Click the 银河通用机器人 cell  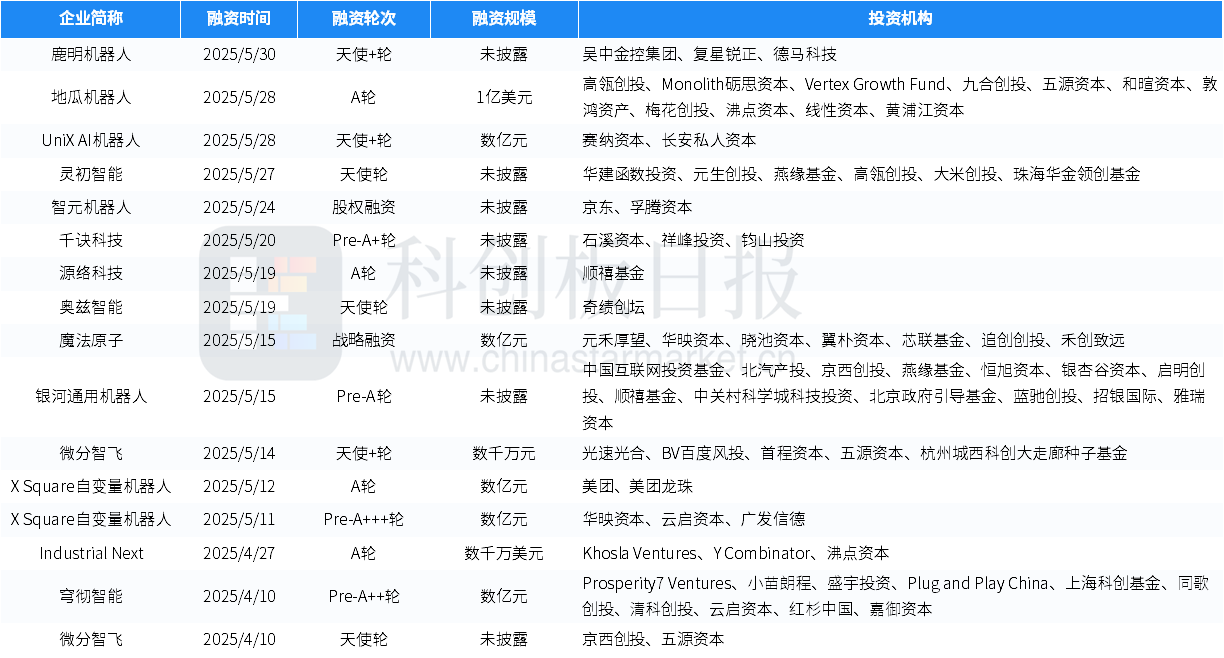90,396
